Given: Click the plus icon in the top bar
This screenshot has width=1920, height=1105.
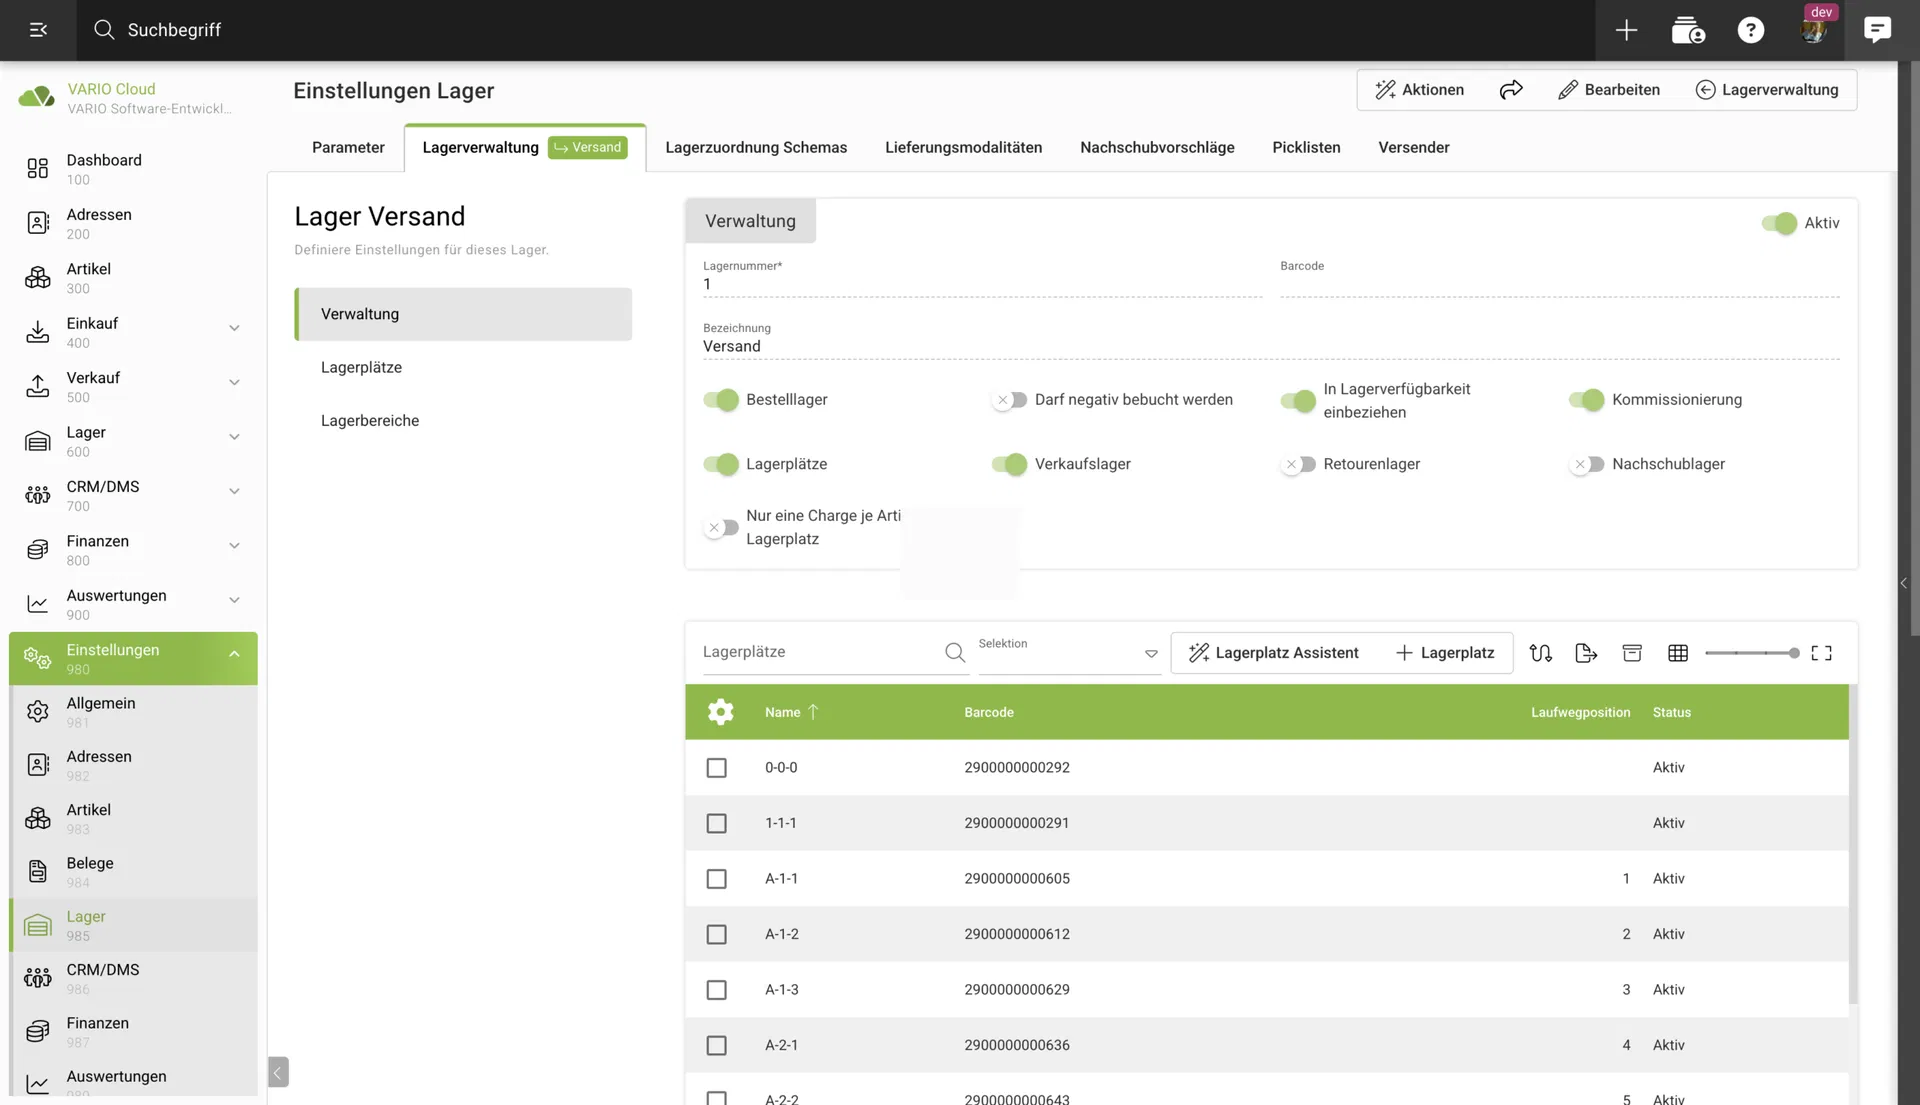Looking at the screenshot, I should [1626, 30].
